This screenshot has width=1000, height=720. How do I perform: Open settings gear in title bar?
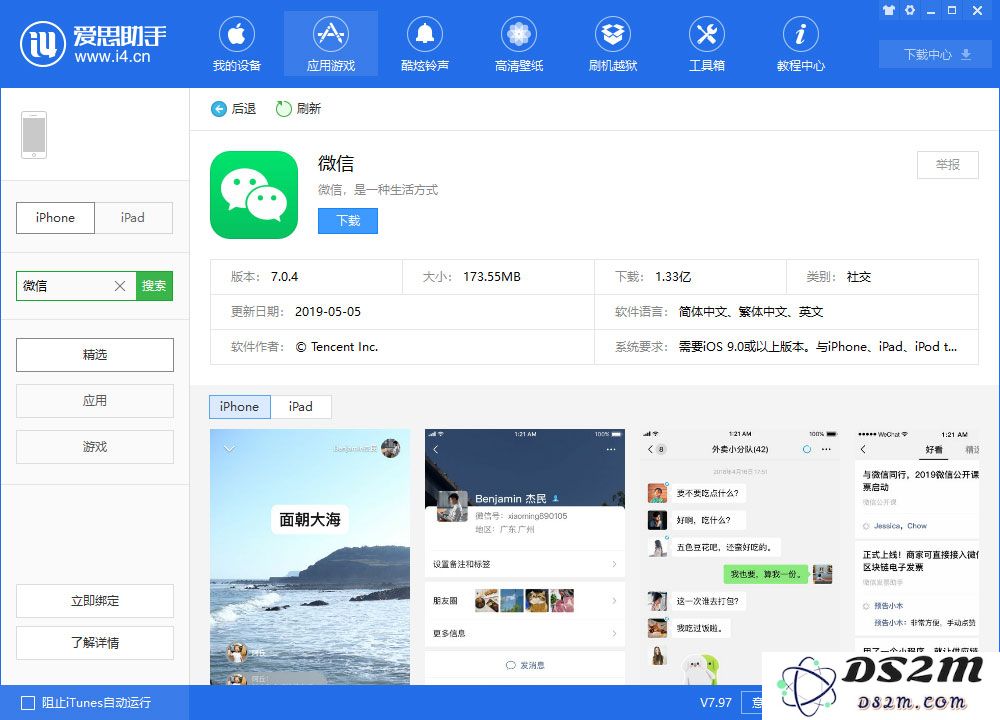pos(910,10)
